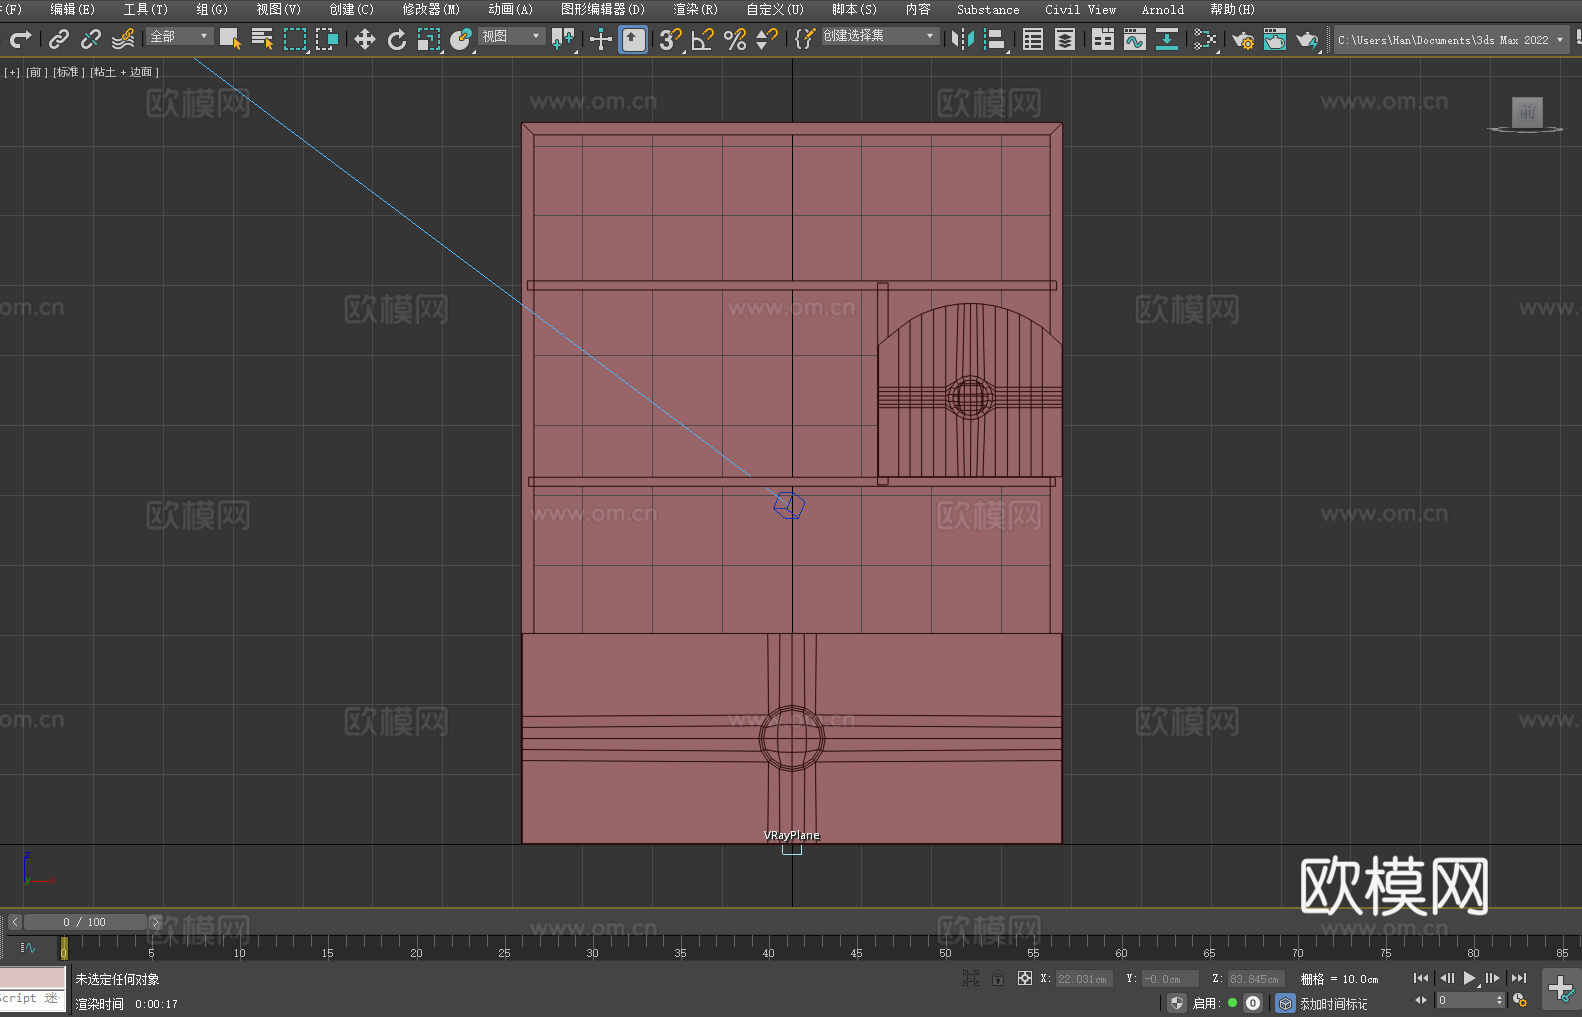Open Rendered Frame Window
1582x1017 pixels.
1275,39
